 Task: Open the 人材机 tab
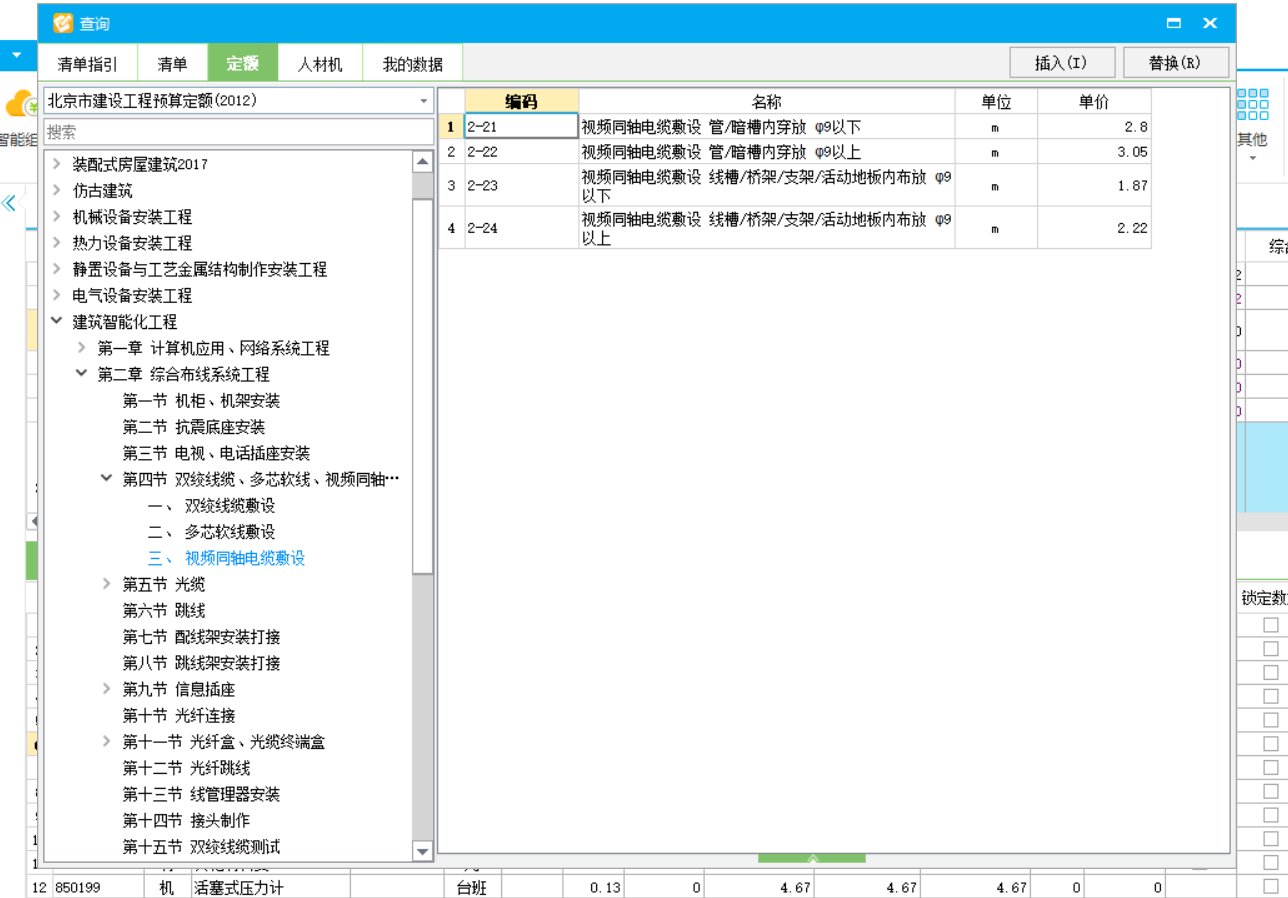(320, 64)
